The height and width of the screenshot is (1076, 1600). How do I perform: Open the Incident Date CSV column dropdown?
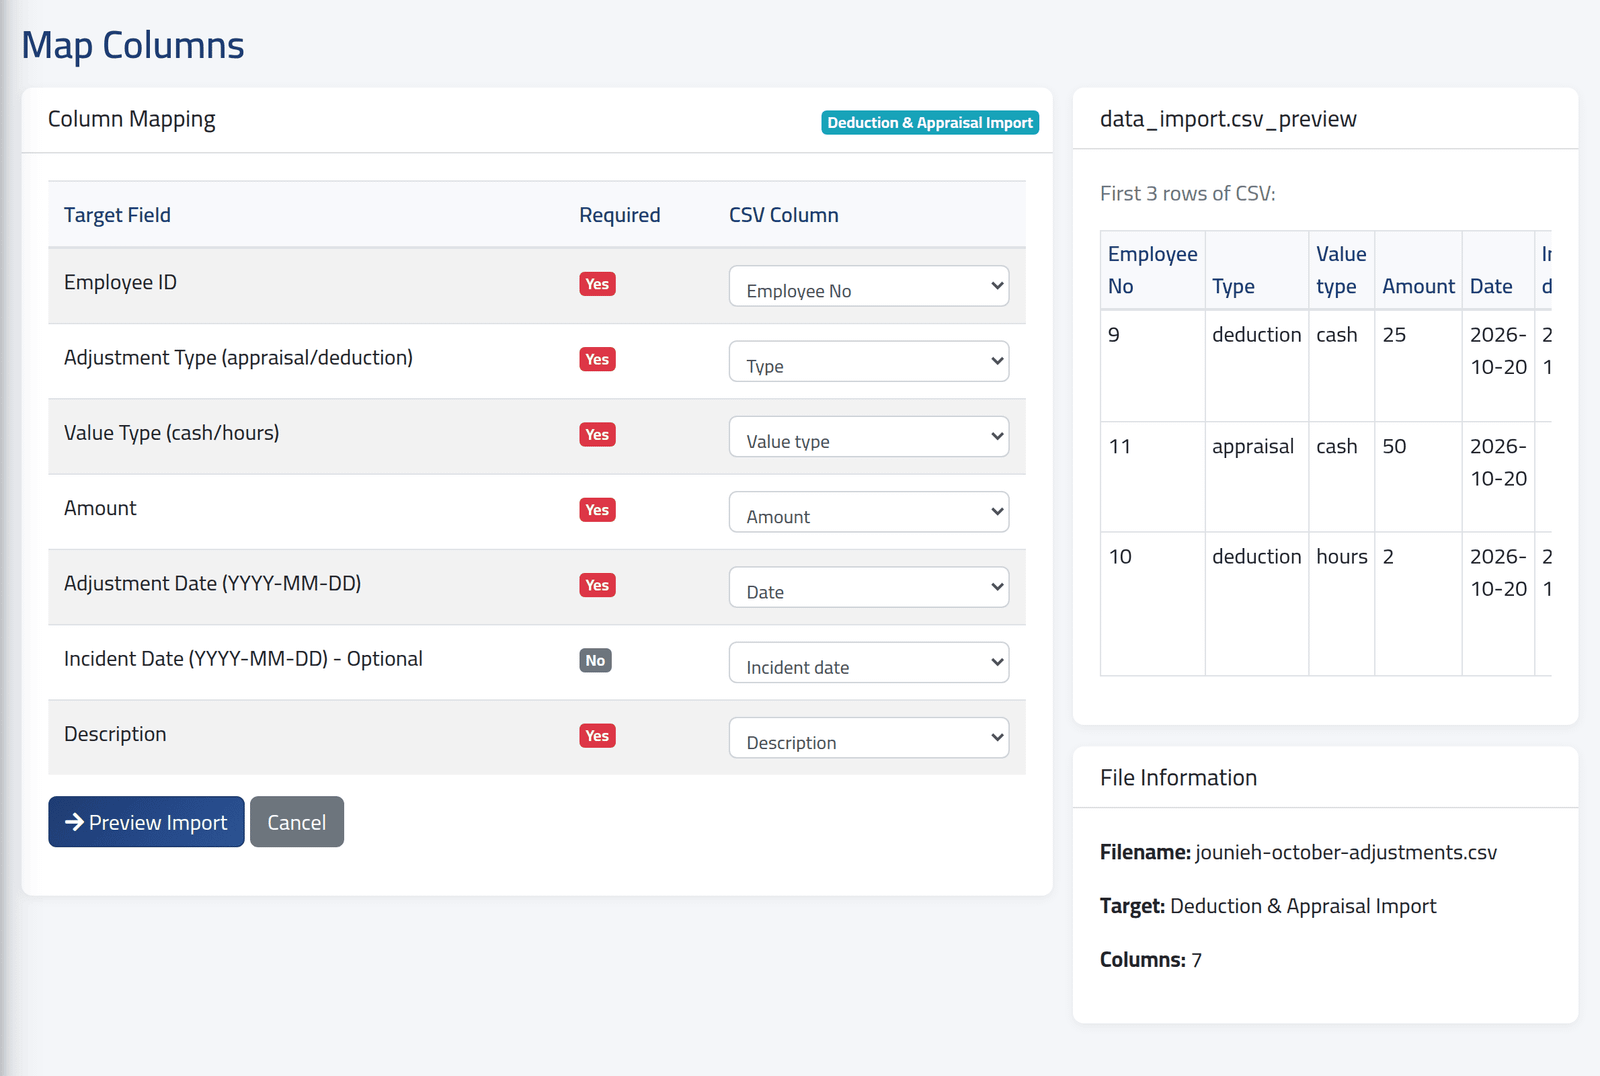point(868,662)
